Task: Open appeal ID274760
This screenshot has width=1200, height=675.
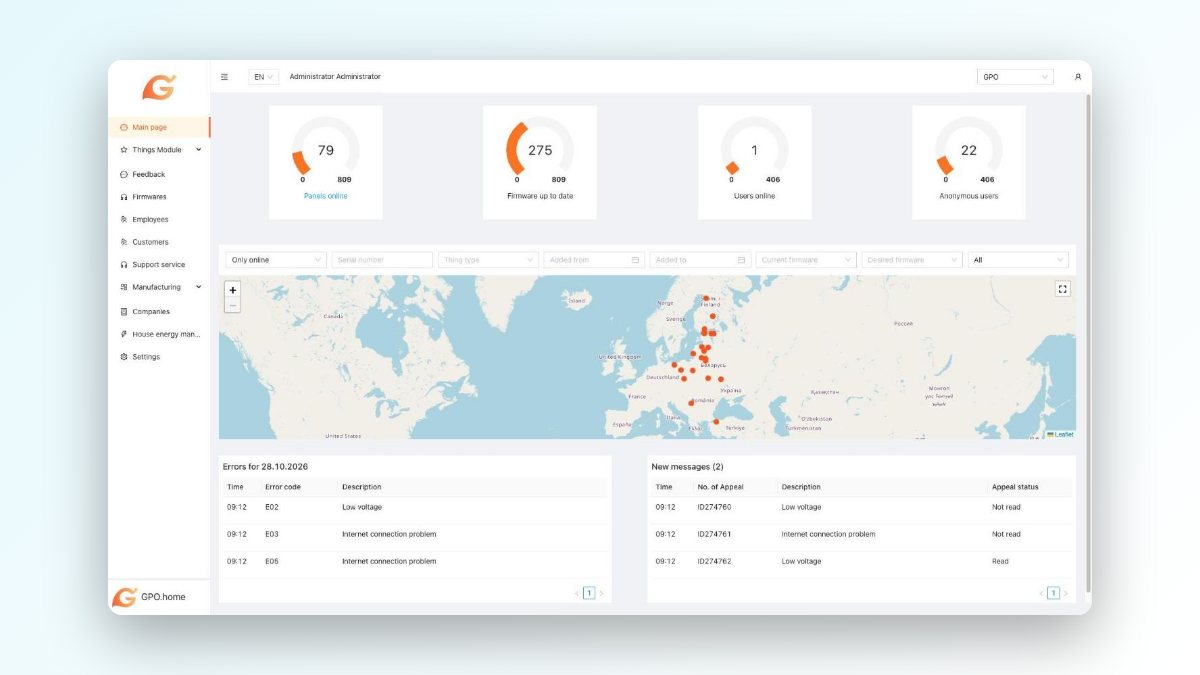Action: click(714, 507)
